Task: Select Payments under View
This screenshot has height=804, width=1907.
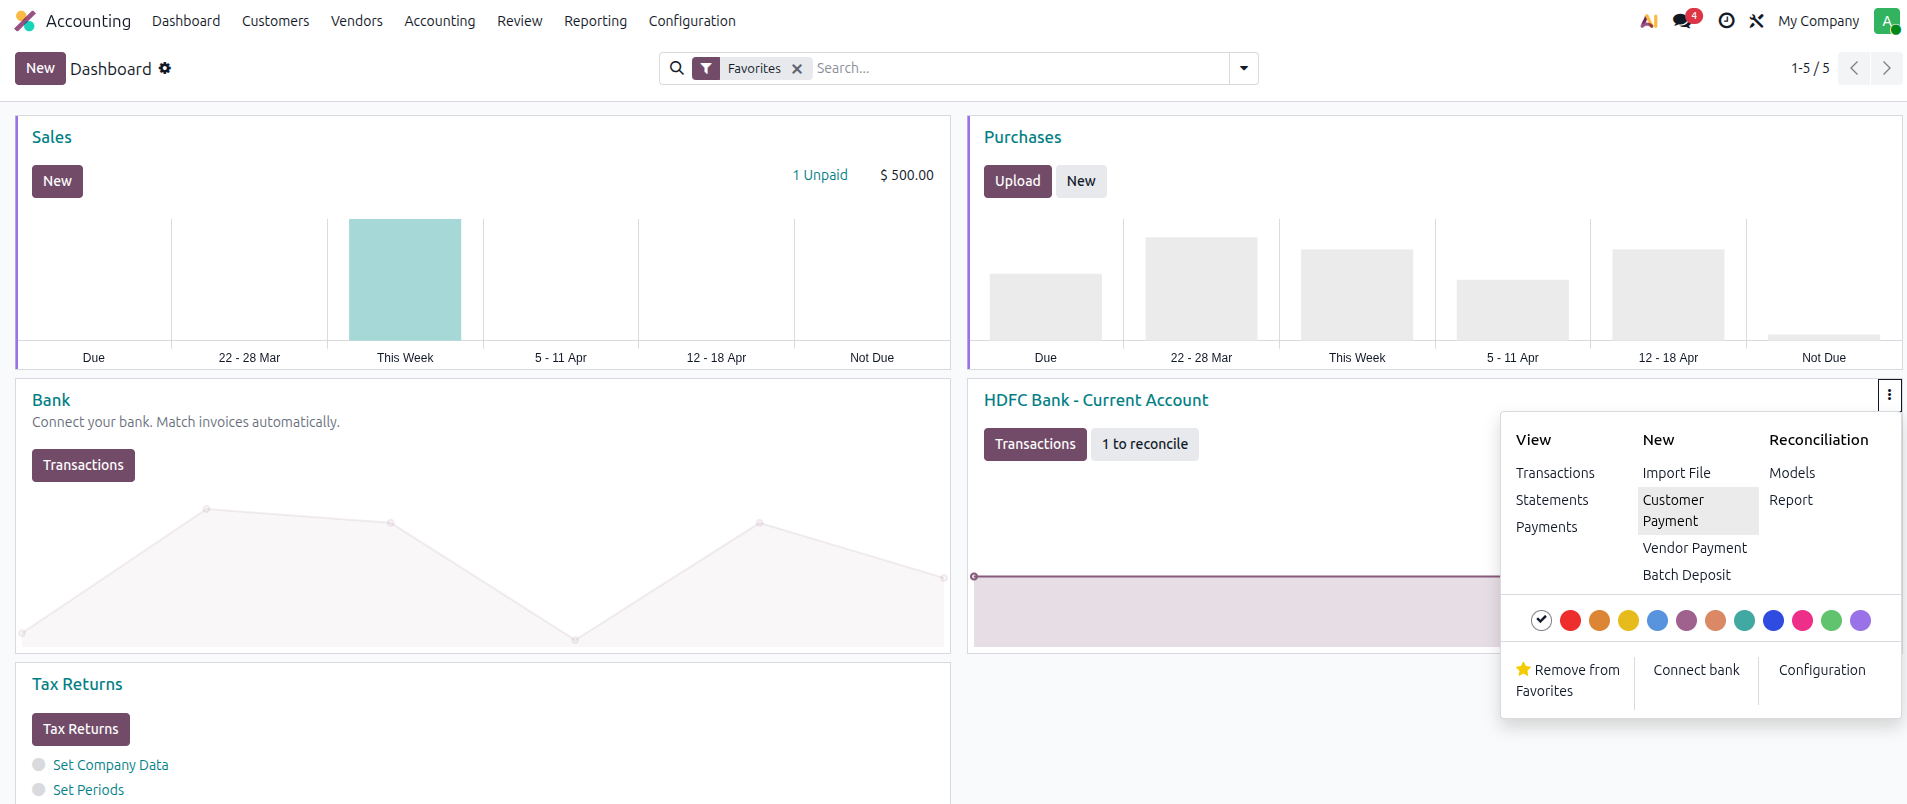Action: 1547,527
